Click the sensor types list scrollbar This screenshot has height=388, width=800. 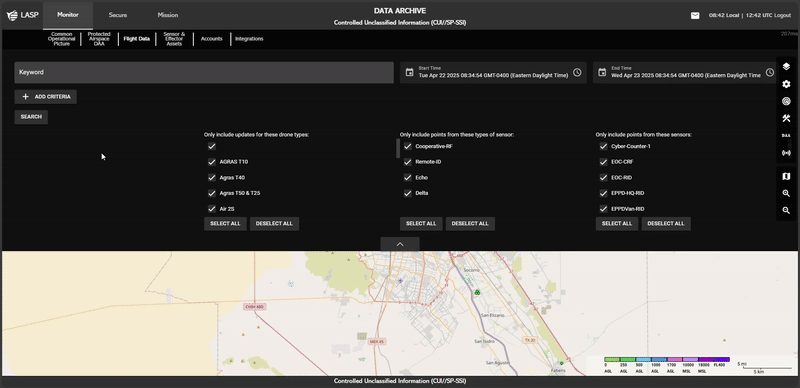click(x=398, y=149)
